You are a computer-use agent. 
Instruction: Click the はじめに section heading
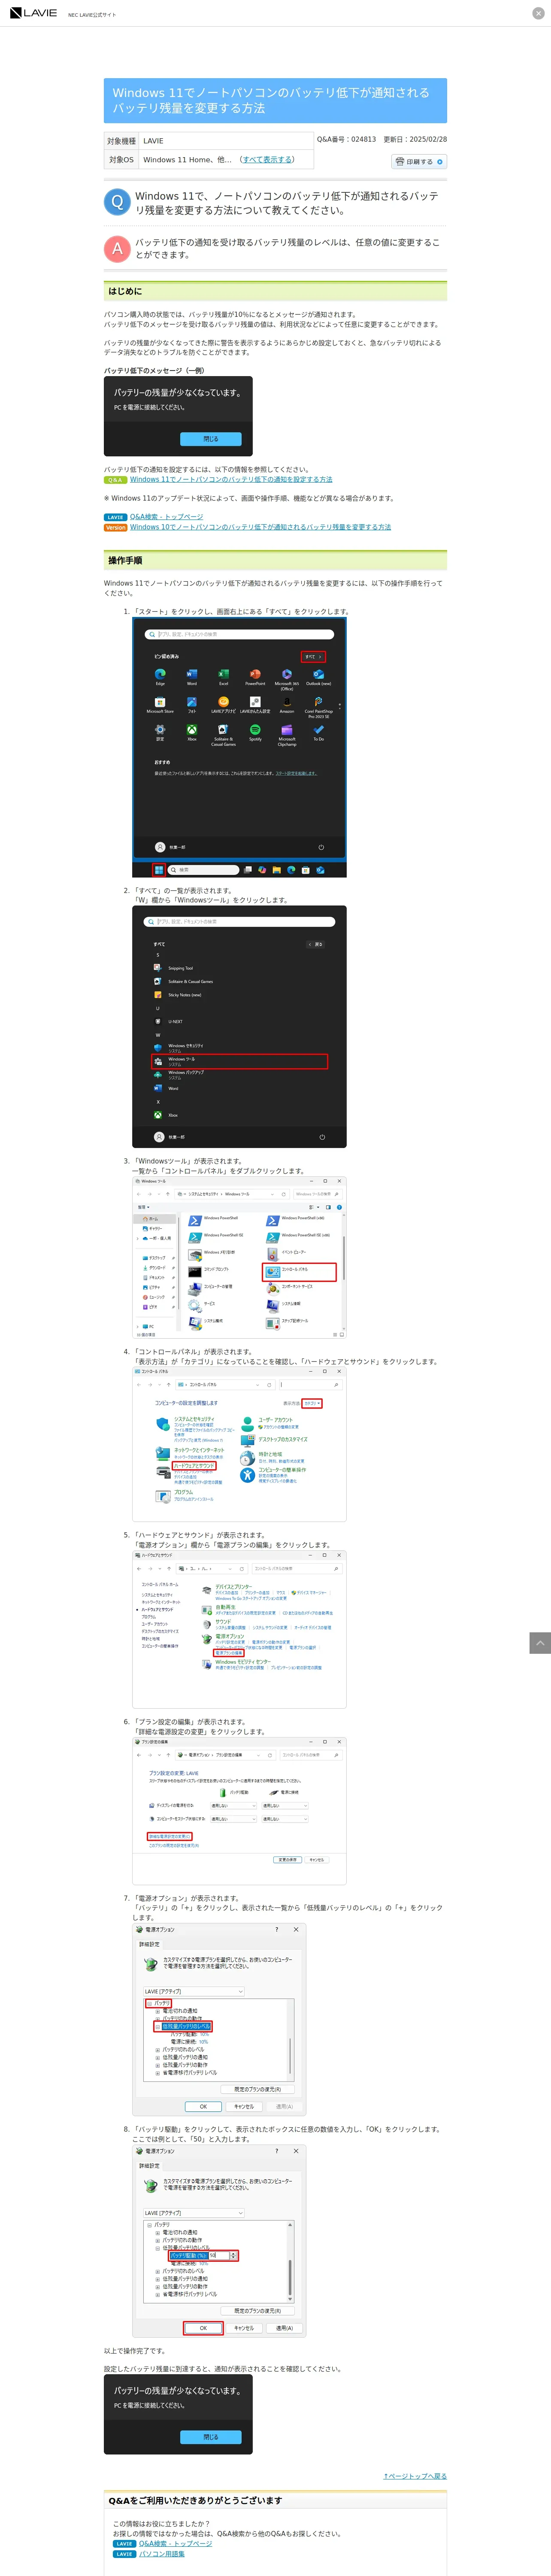click(275, 291)
